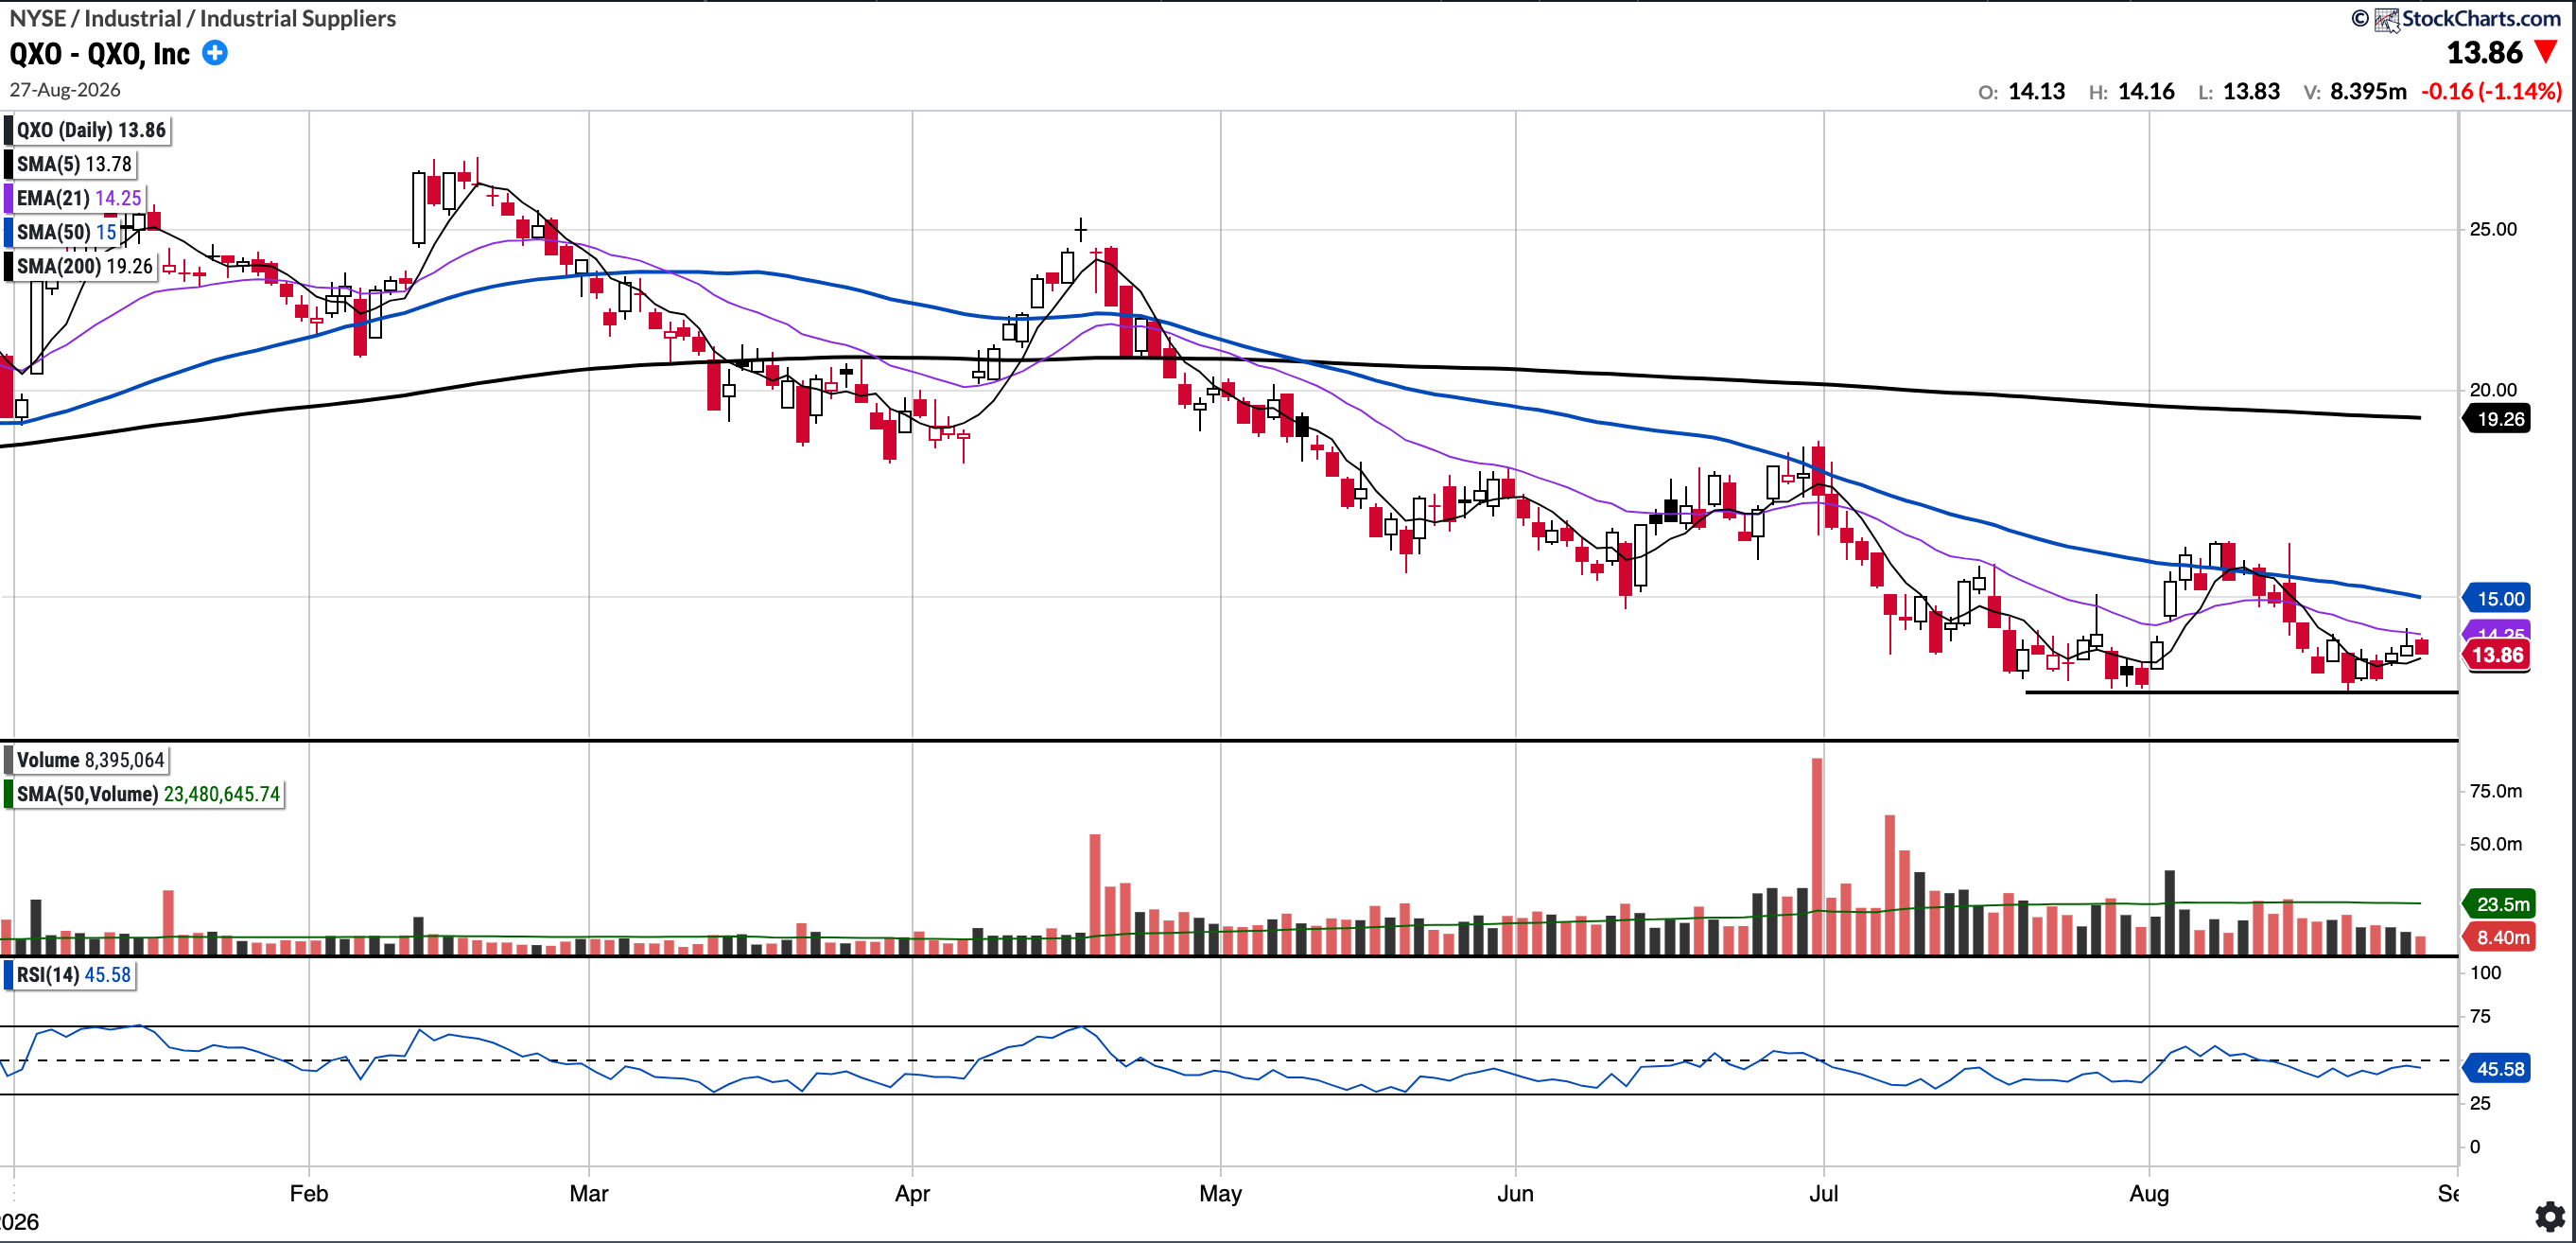Viewport: 2576px width, 1243px height.
Task: Click the 20.00 price axis label
Action: [x=2493, y=391]
